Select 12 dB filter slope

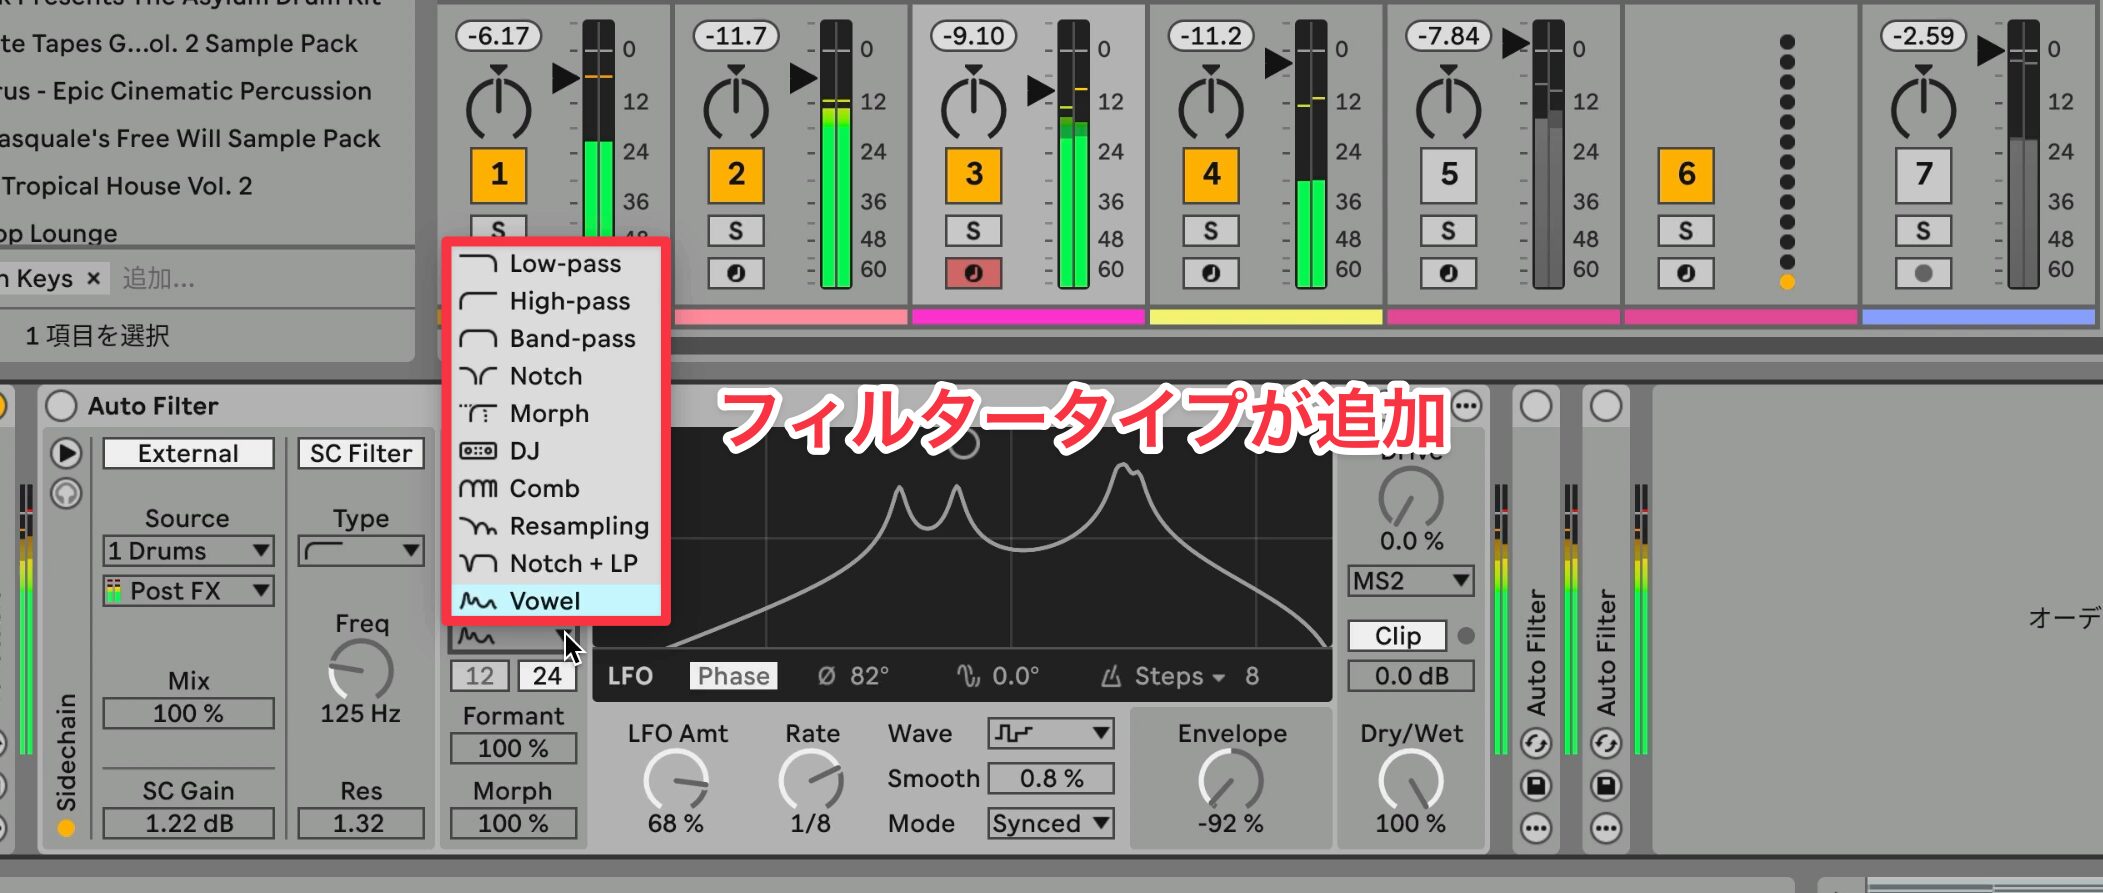point(480,676)
